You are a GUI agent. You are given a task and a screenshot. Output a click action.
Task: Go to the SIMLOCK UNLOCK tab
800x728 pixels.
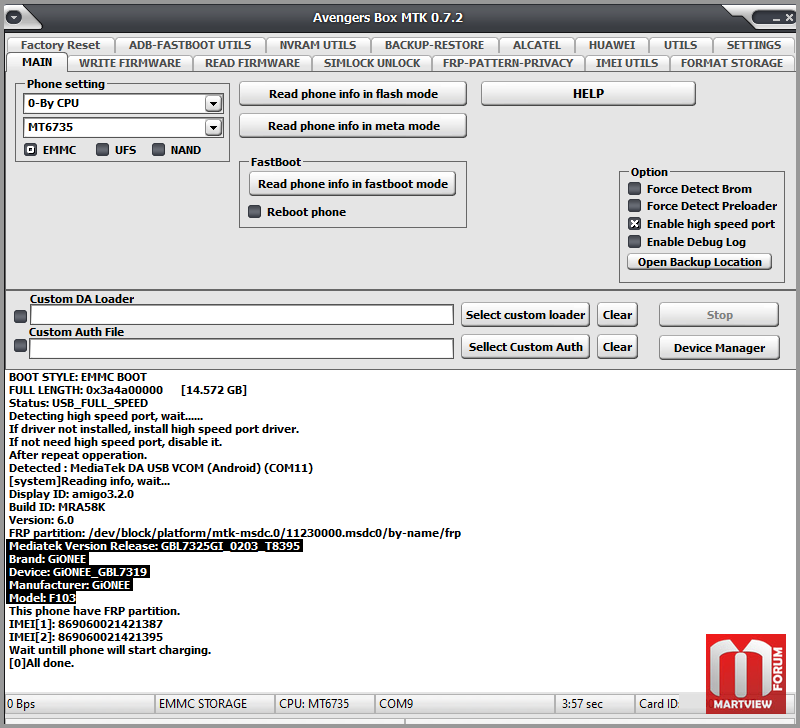[371, 63]
